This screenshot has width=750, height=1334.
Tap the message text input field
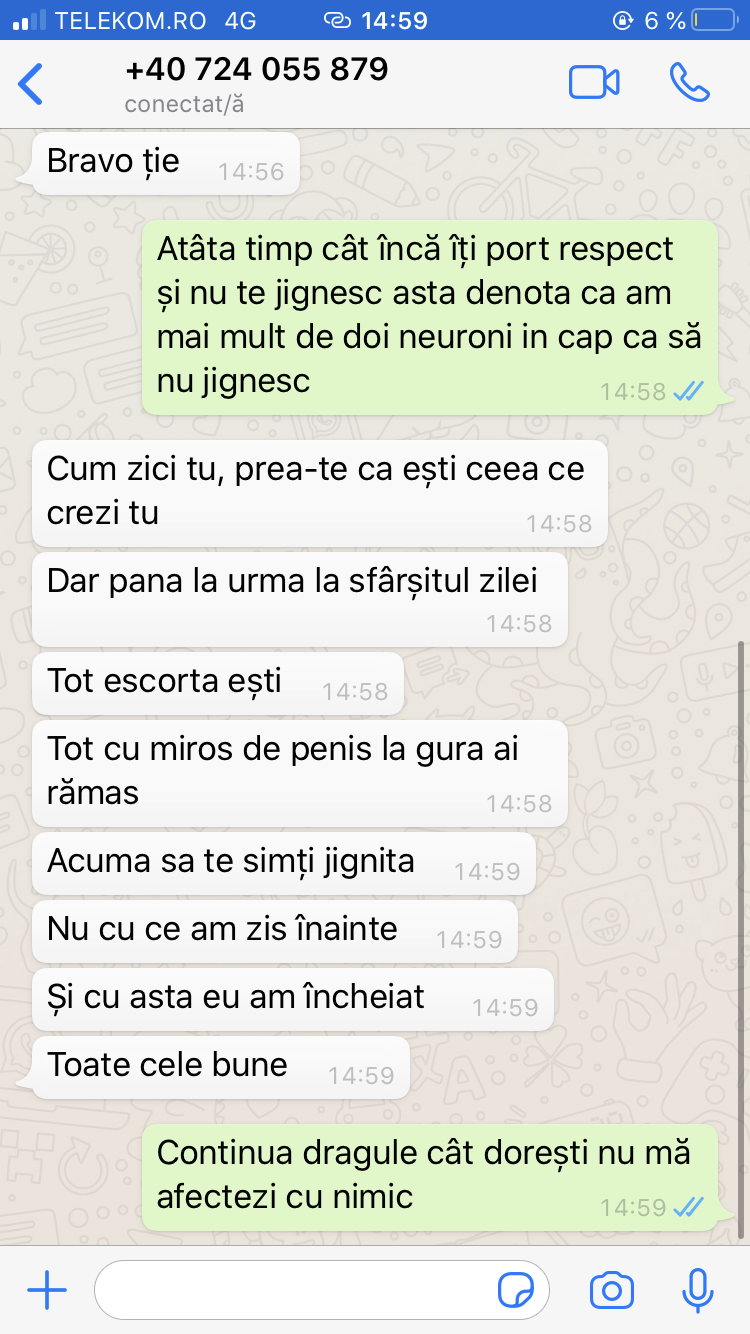click(x=322, y=1291)
